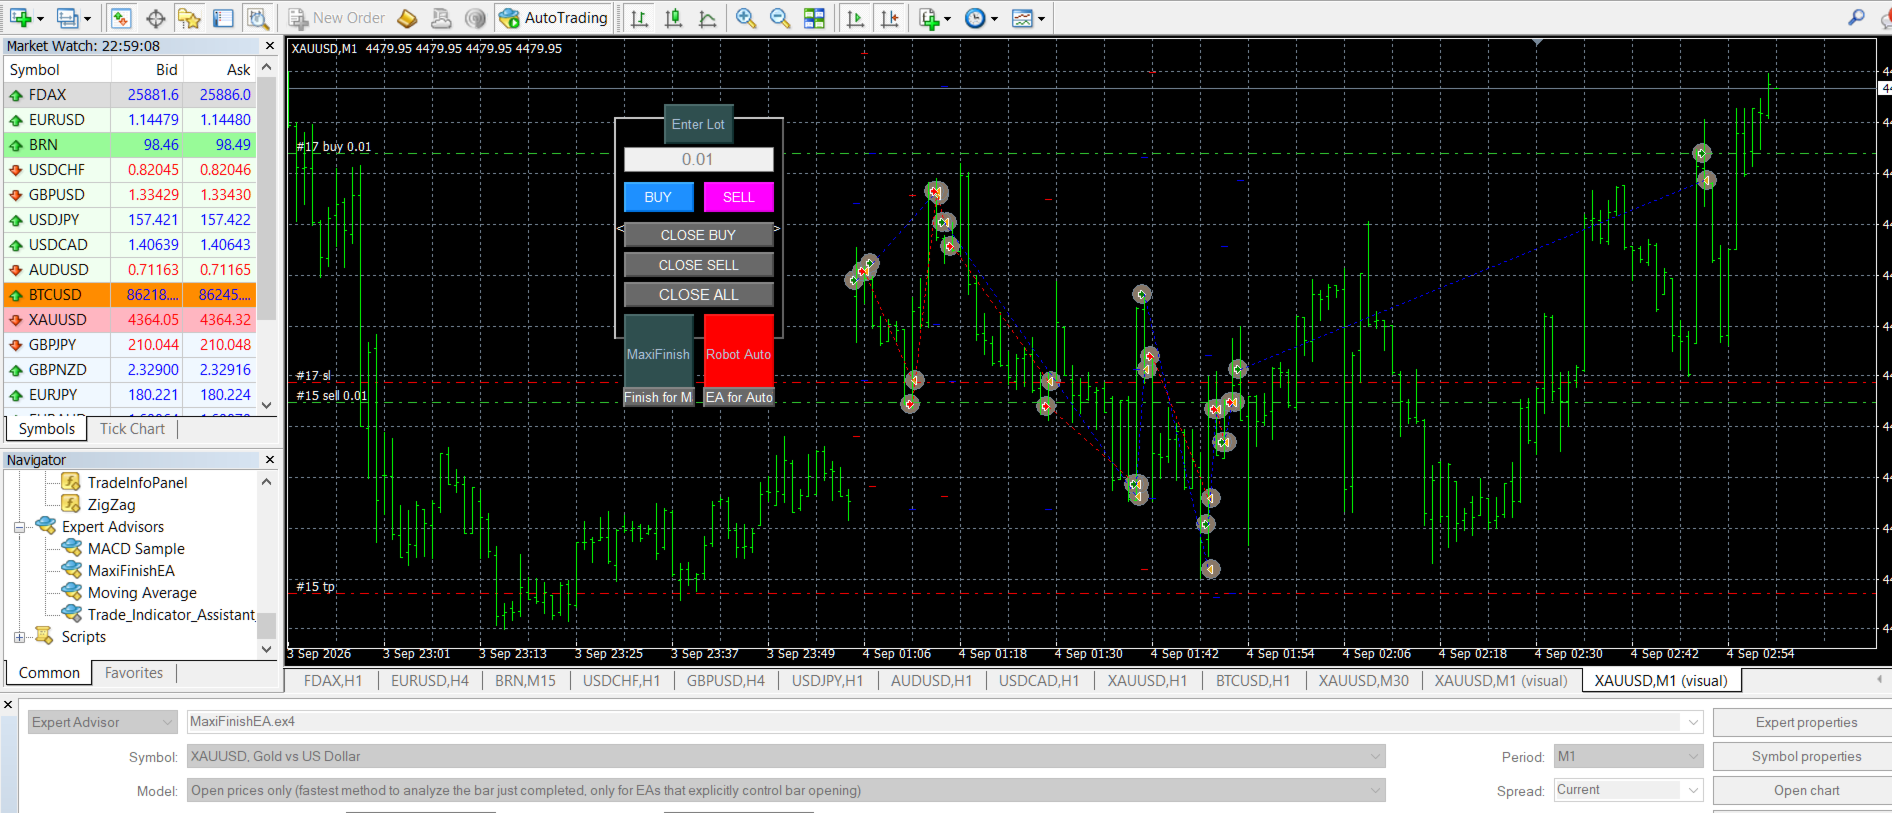Switch to the Tick Chart tab

tap(132, 429)
